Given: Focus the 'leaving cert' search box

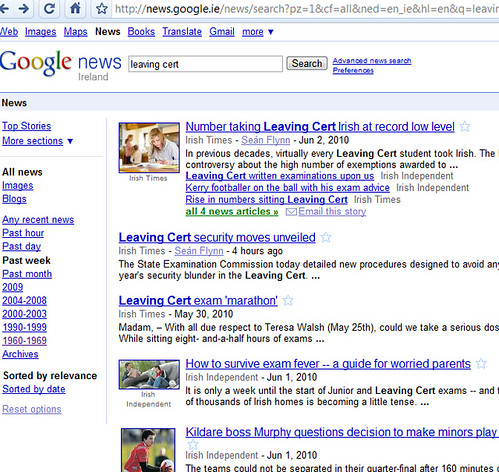Looking at the screenshot, I should pyautogui.click(x=206, y=64).
